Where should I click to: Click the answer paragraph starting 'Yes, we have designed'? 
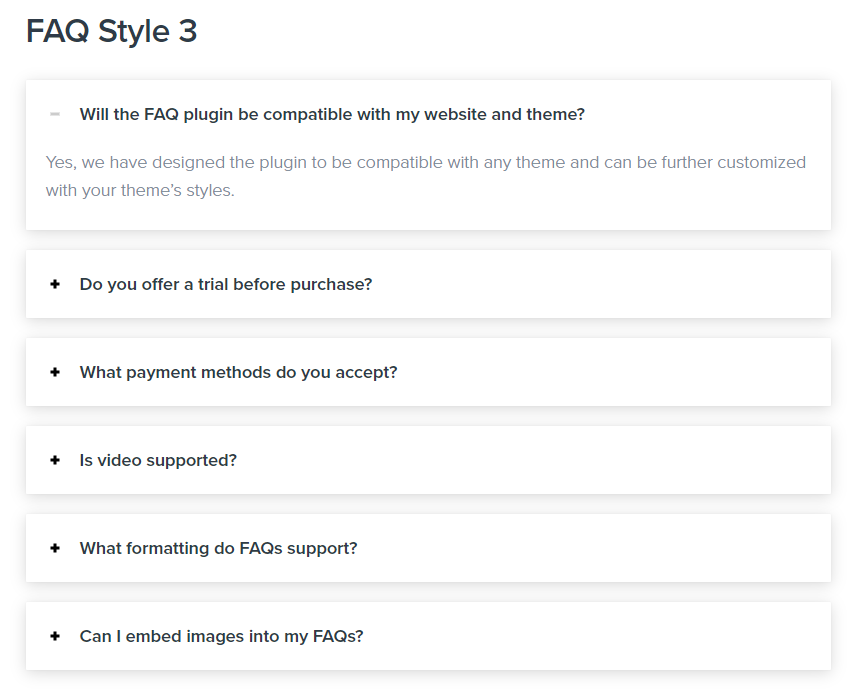tap(425, 176)
